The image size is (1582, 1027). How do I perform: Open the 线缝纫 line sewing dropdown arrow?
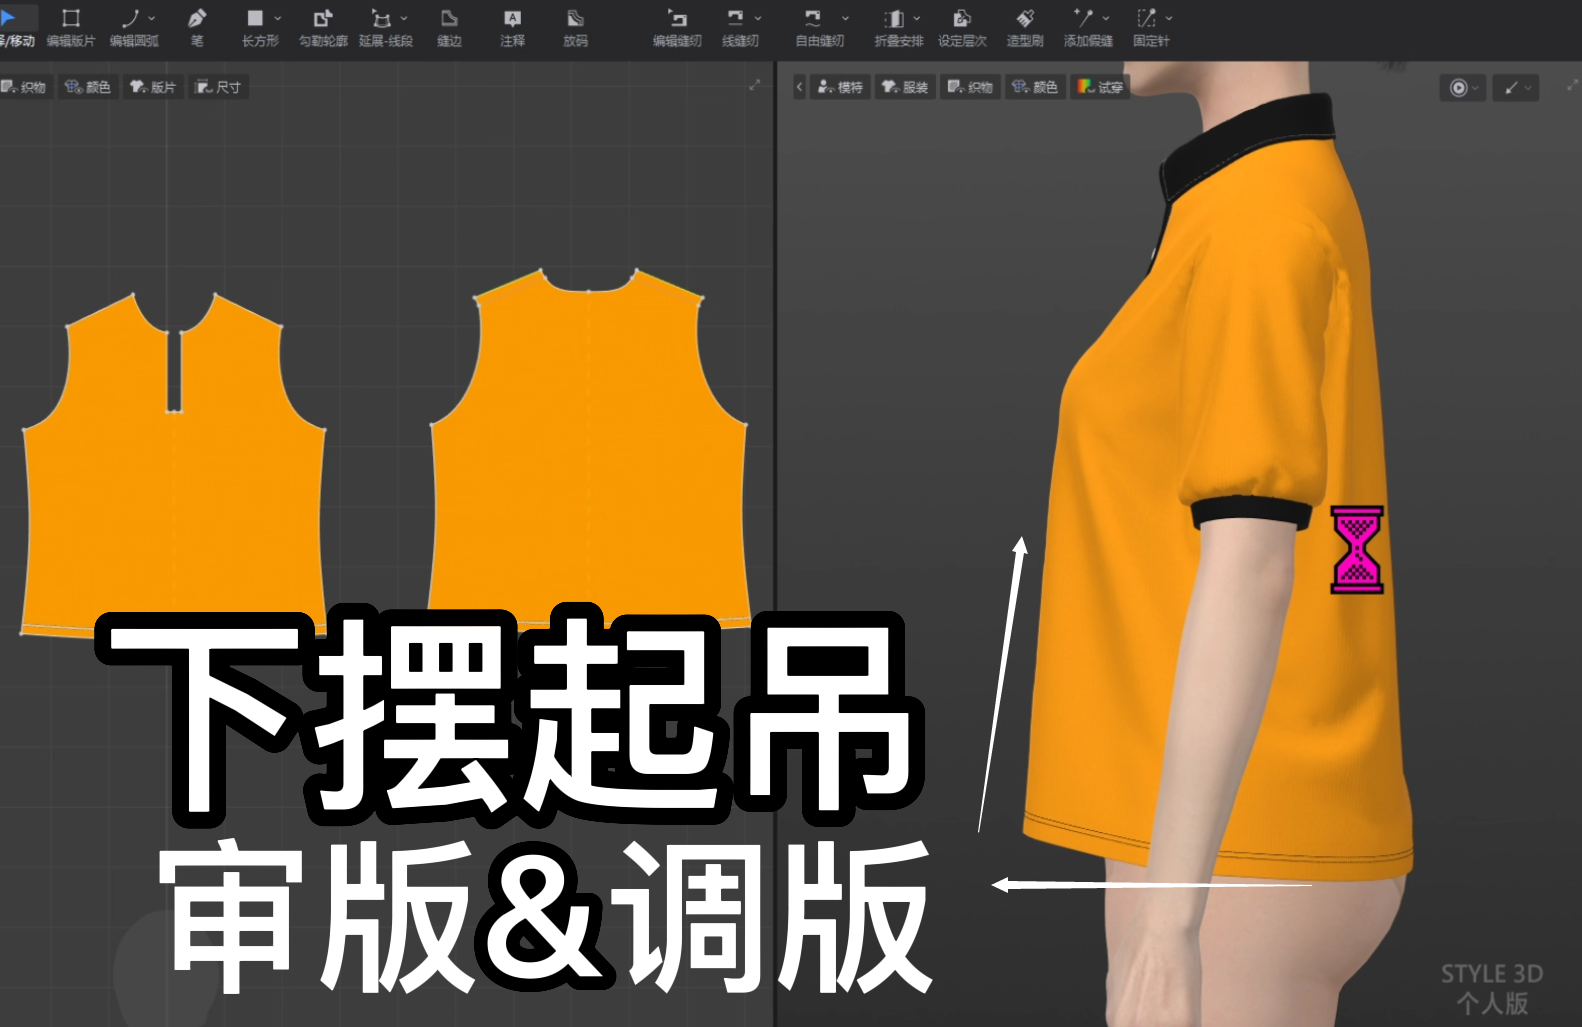(758, 18)
